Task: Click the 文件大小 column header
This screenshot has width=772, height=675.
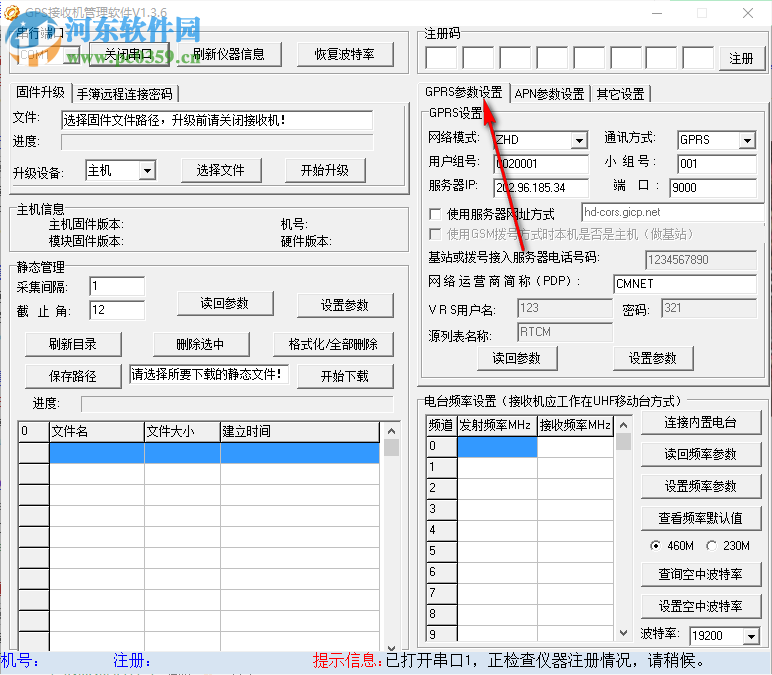Action: 182,432
